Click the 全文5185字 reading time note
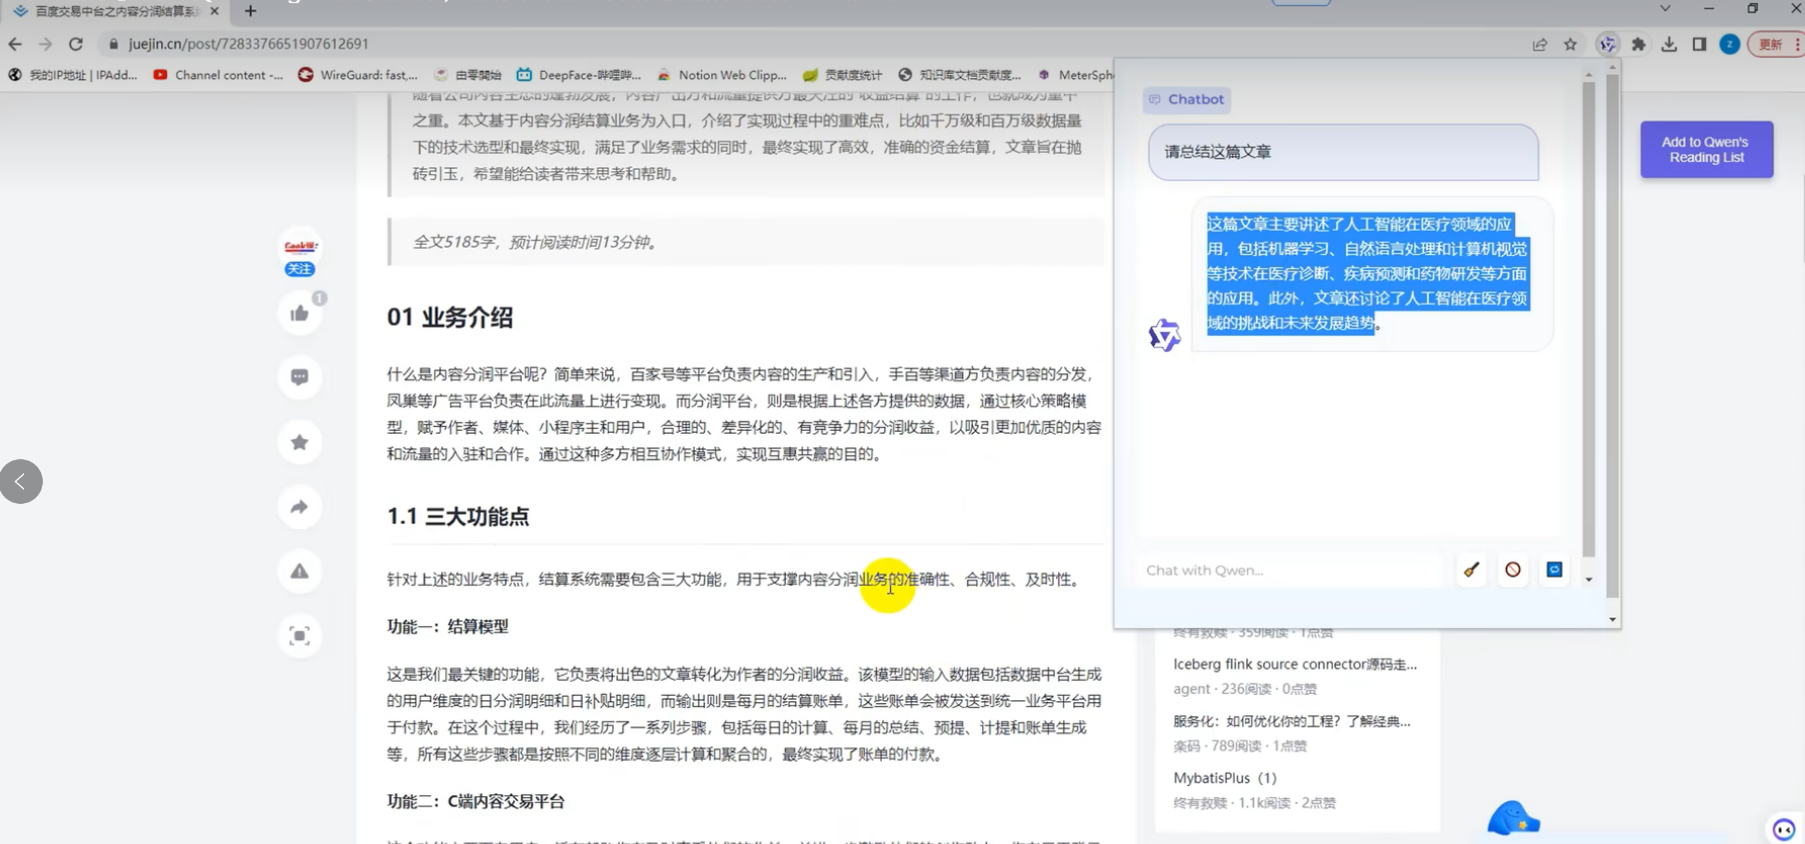This screenshot has height=844, width=1805. pyautogui.click(x=536, y=242)
